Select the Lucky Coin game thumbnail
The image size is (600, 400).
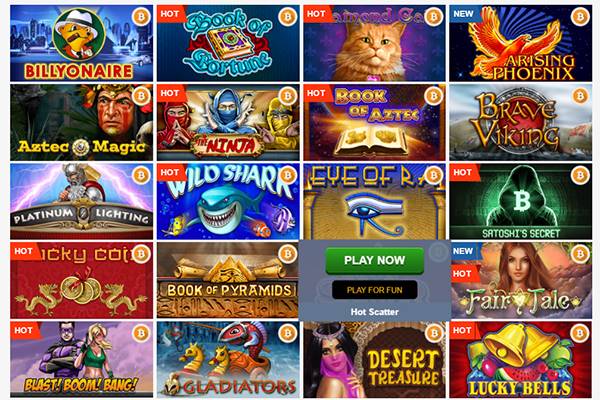(x=82, y=281)
